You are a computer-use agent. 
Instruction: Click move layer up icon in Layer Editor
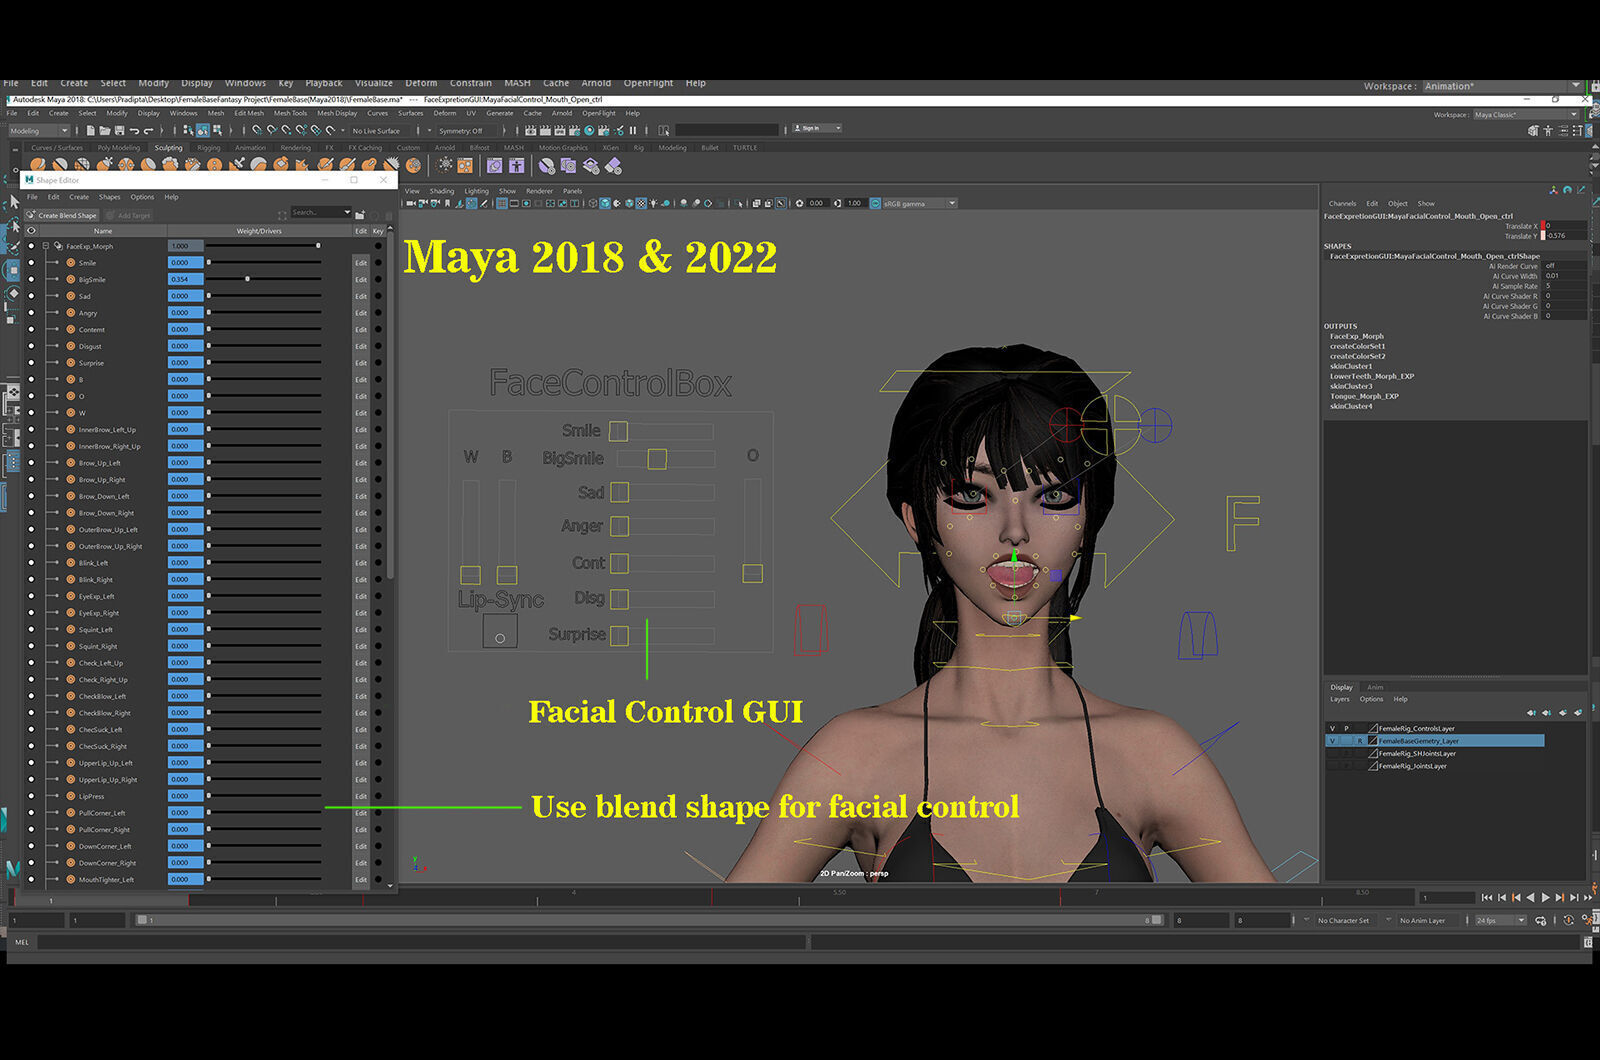click(1531, 712)
